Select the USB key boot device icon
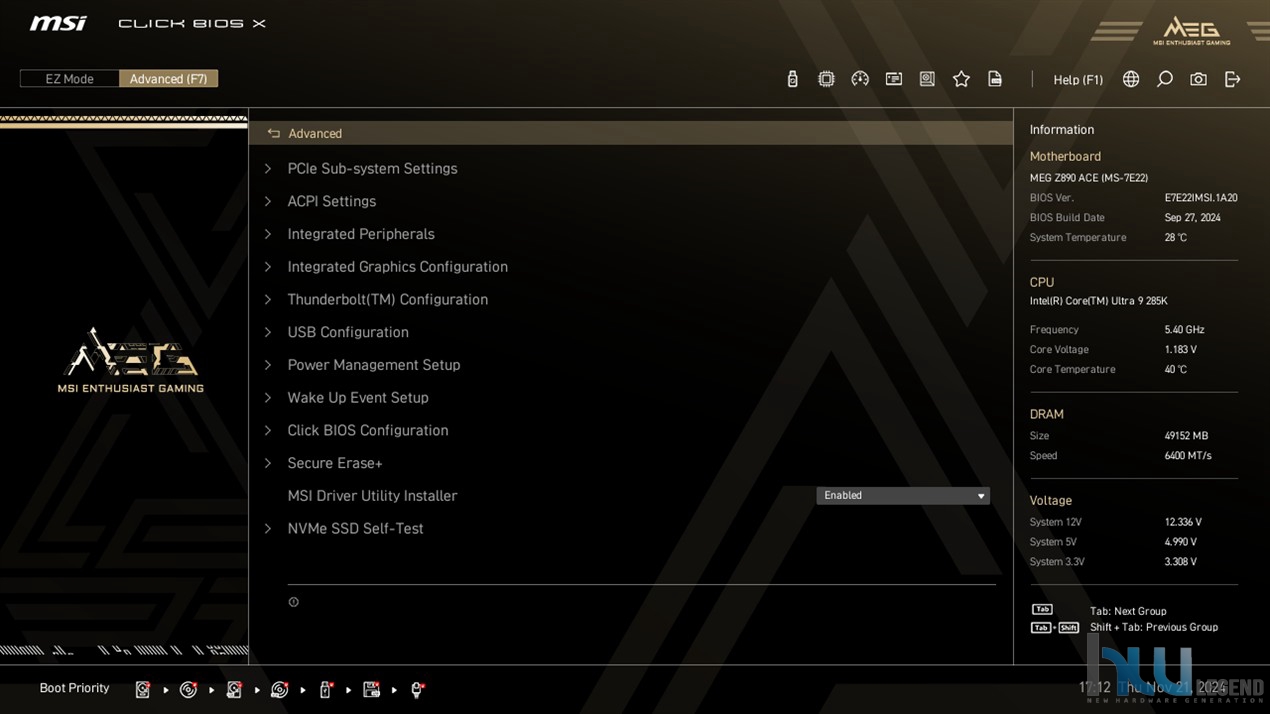Image resolution: width=1270 pixels, height=714 pixels. click(x=325, y=689)
